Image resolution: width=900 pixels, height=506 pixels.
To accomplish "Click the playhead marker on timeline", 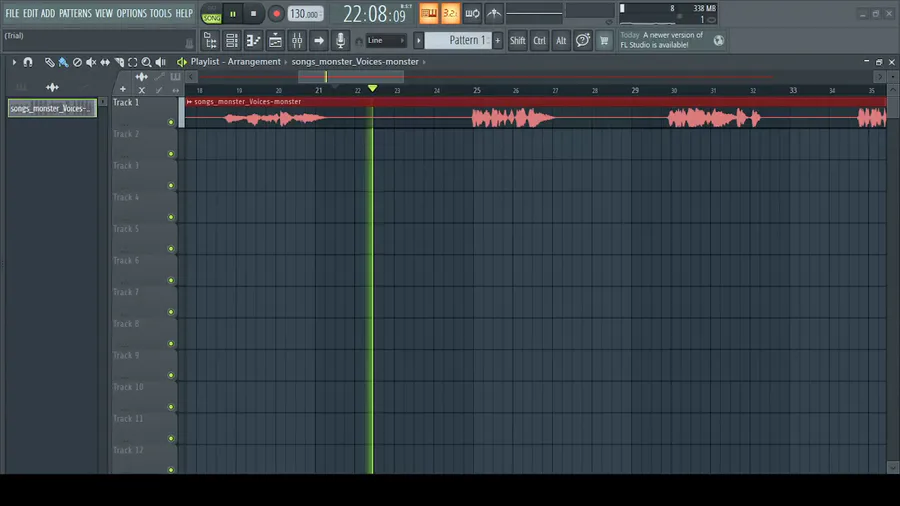I will pyautogui.click(x=373, y=88).
